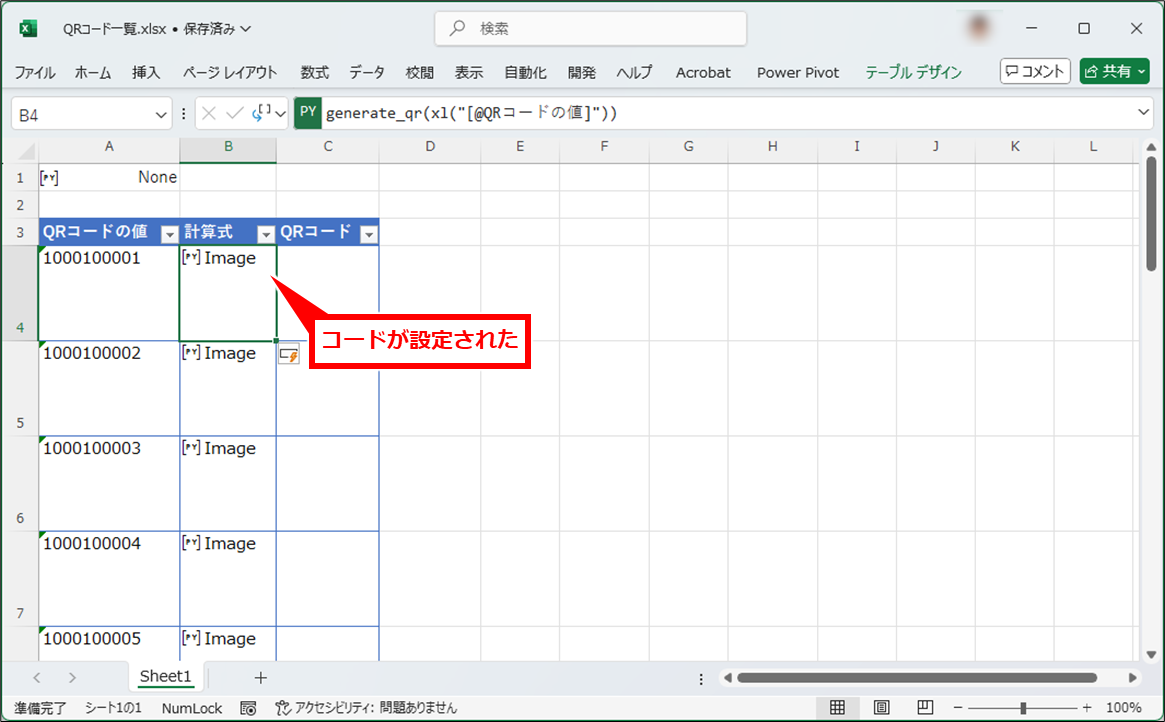Open the データ ribbon tab
1165x722 pixels.
[x=367, y=73]
